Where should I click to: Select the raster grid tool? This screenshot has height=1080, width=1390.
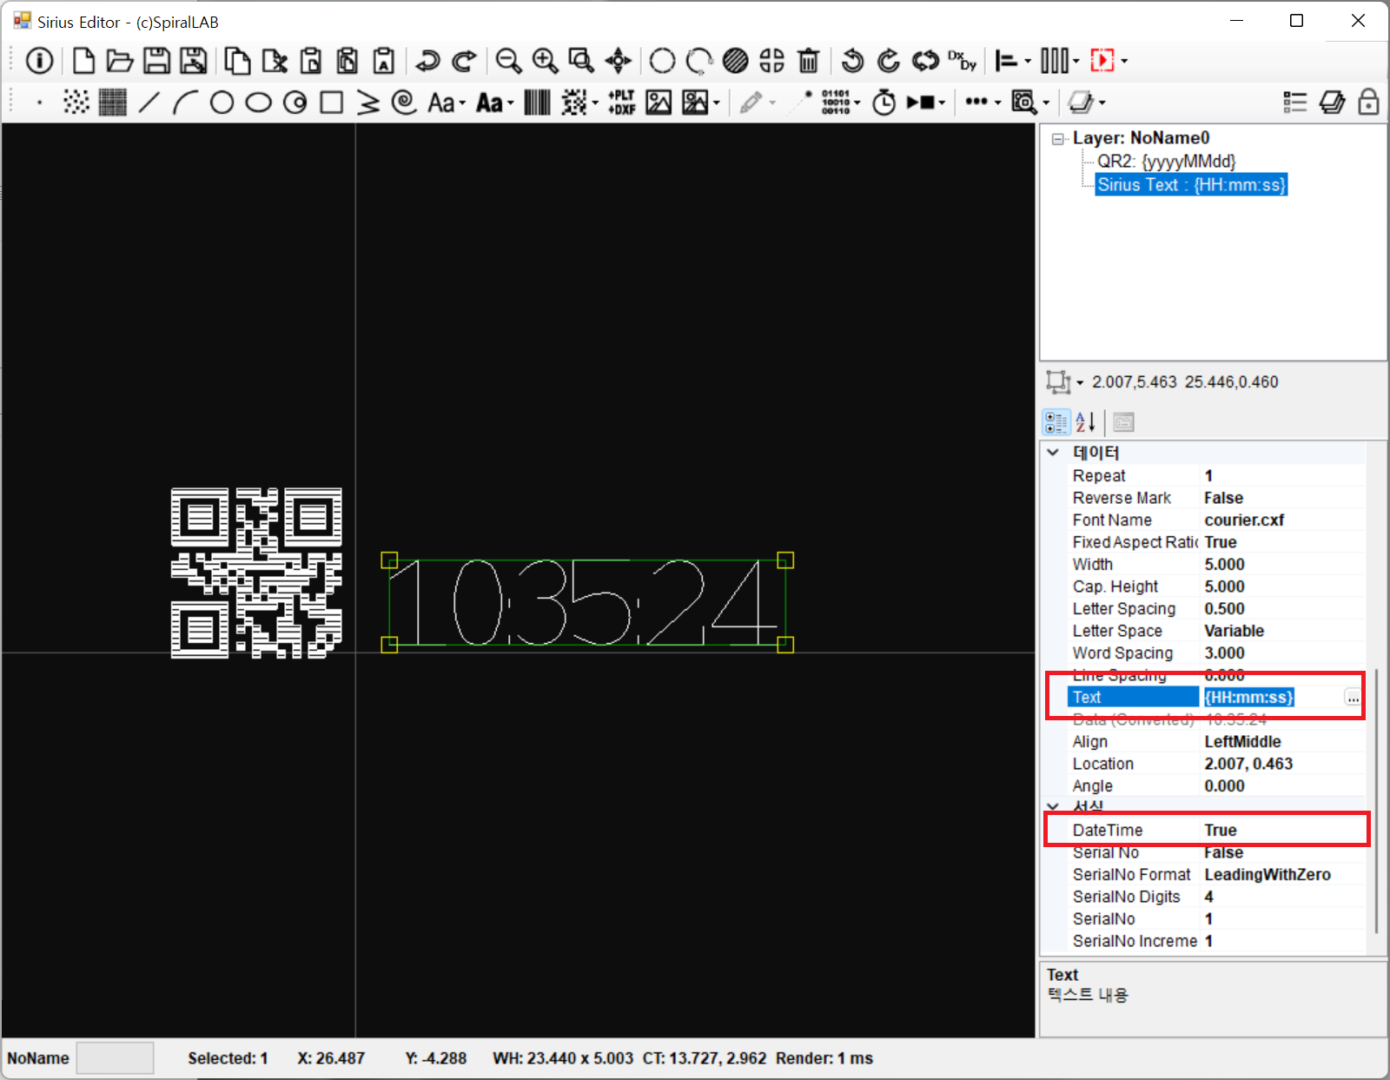[x=112, y=102]
